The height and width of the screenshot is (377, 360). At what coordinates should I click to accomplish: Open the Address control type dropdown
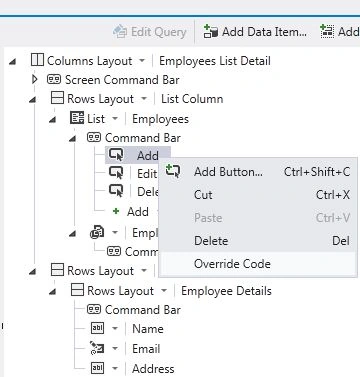pyautogui.click(x=115, y=368)
